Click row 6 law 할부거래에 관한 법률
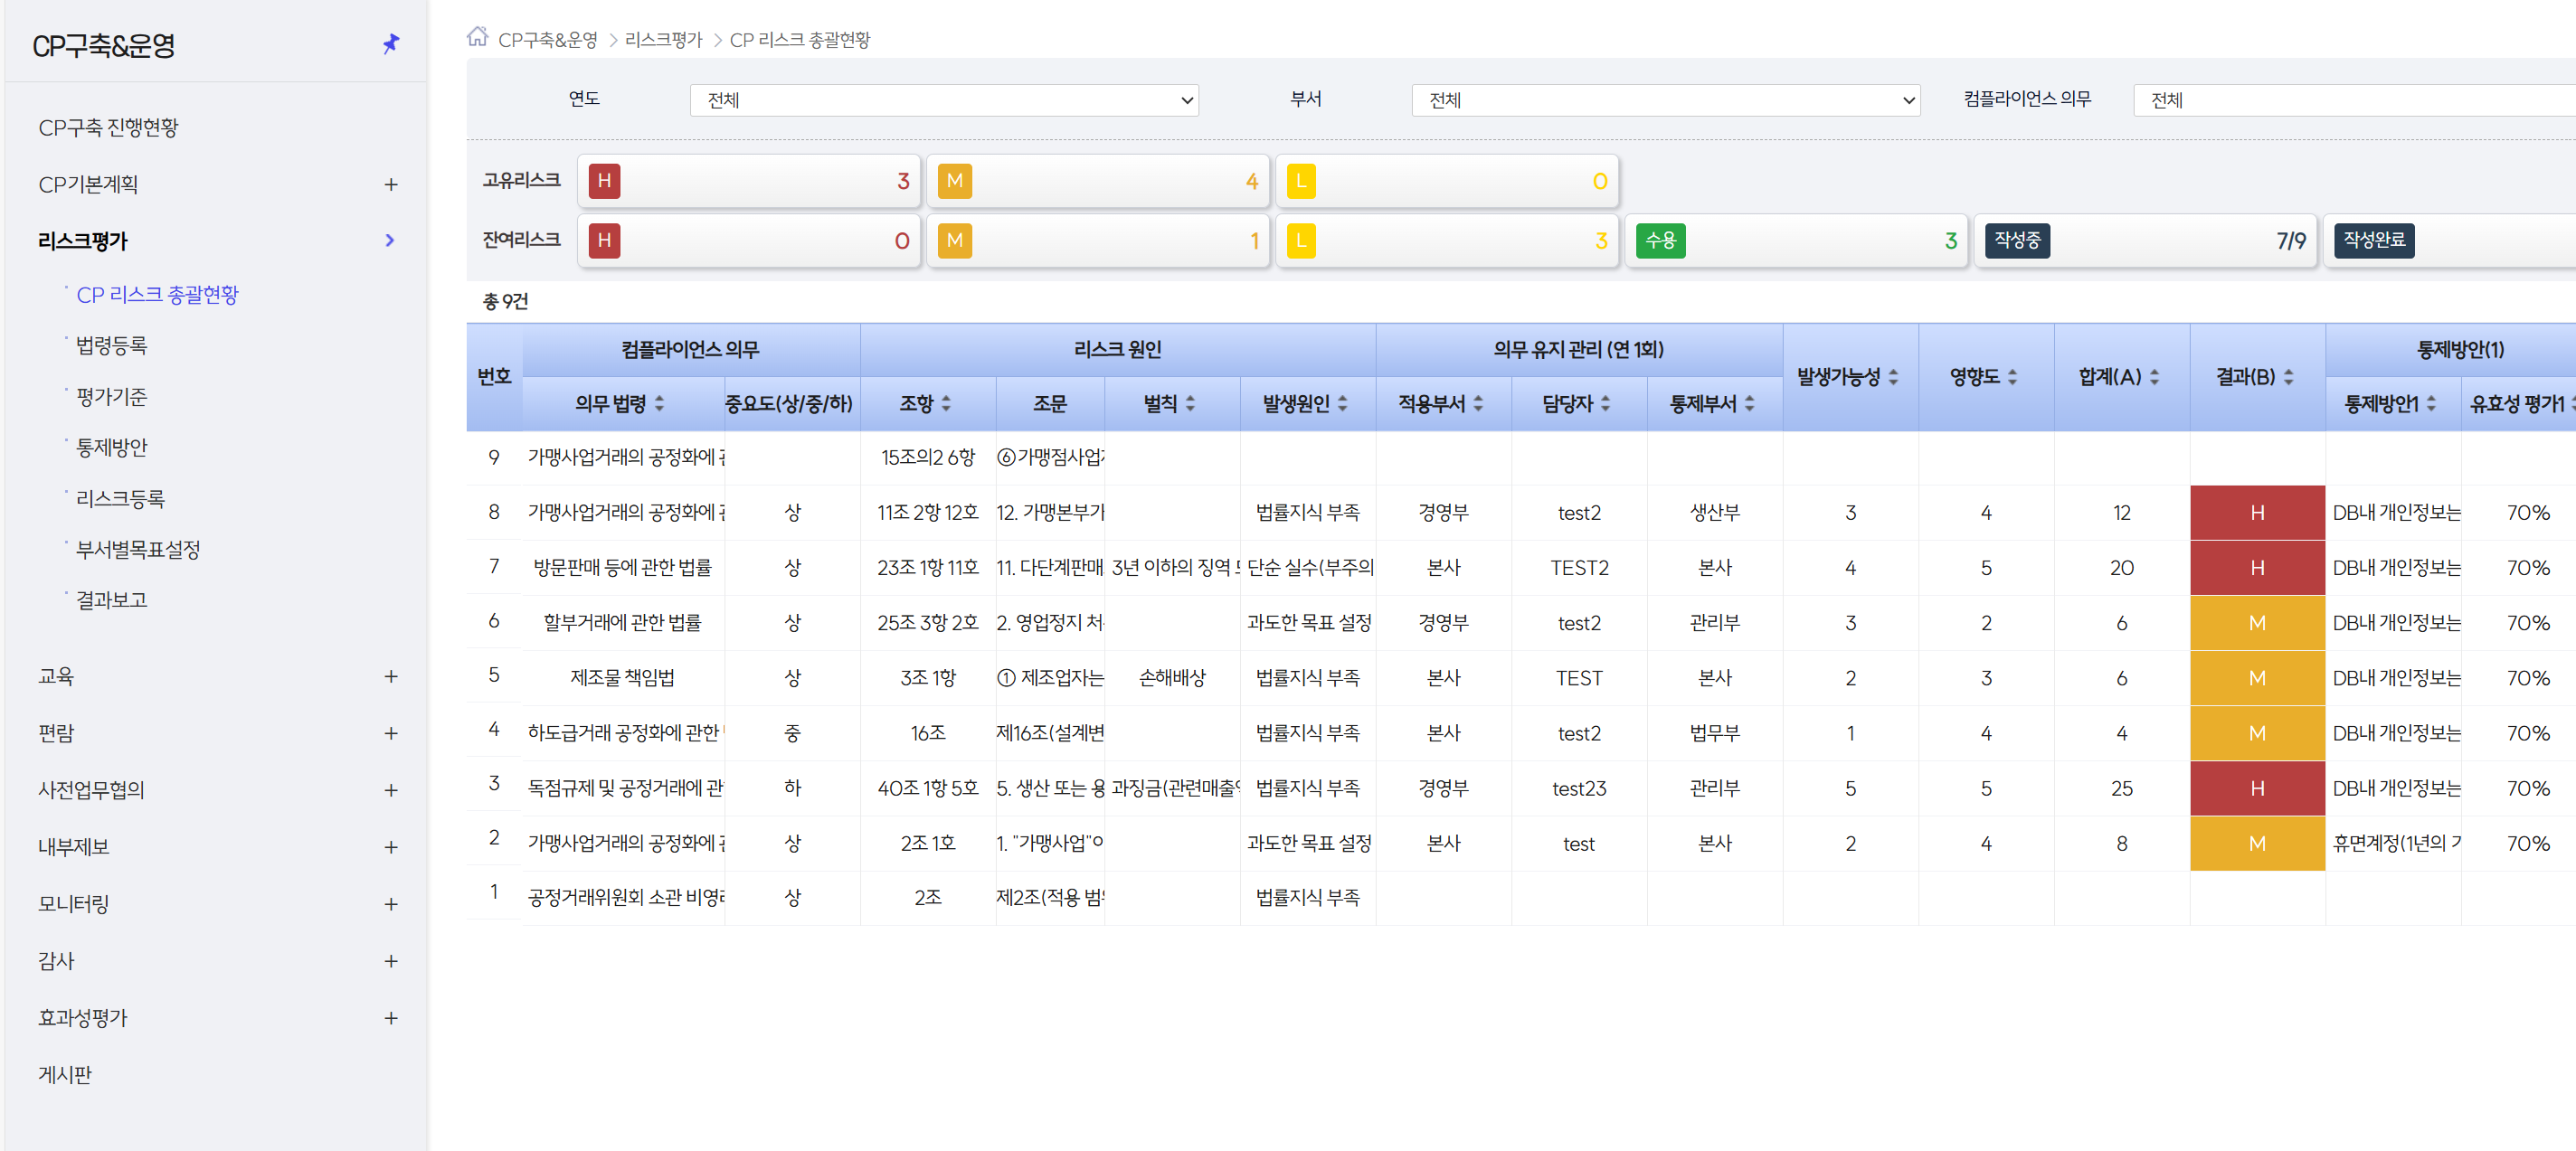Screen dimensions: 2576x1151 point(622,623)
